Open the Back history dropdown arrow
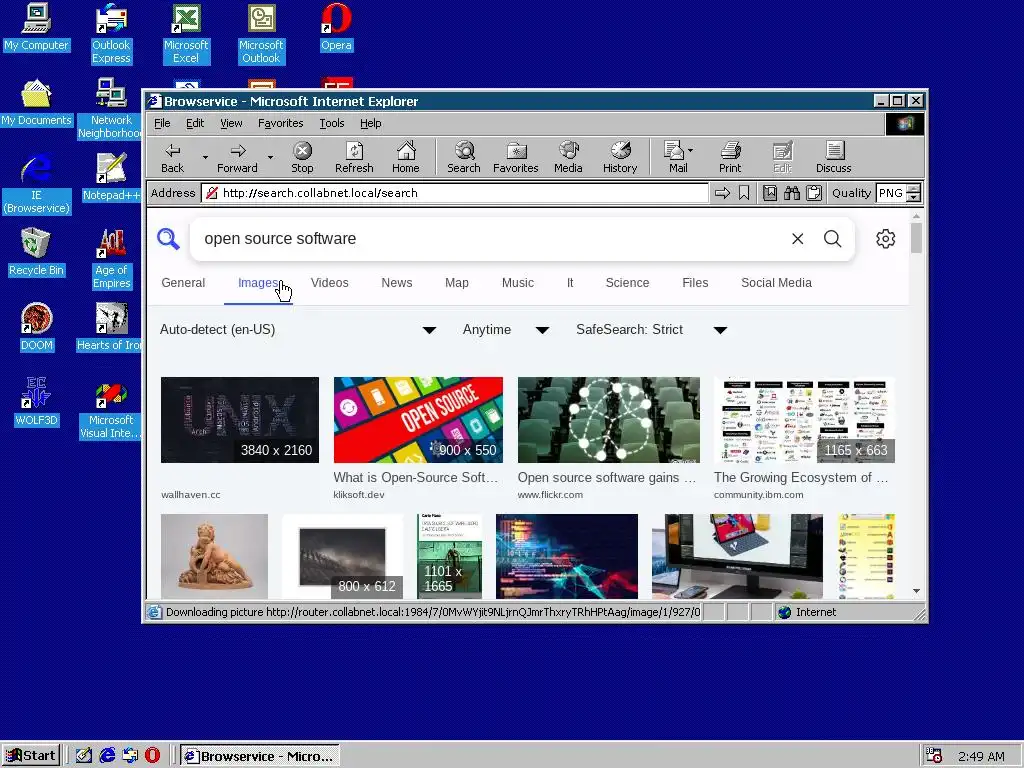The height and width of the screenshot is (768, 1024). point(205,157)
